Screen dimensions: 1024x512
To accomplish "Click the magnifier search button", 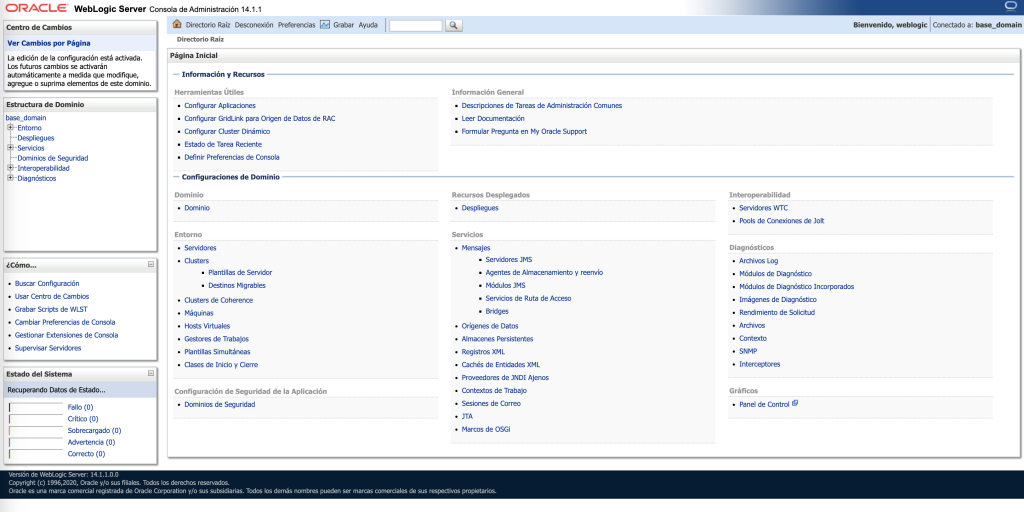I will coord(453,25).
